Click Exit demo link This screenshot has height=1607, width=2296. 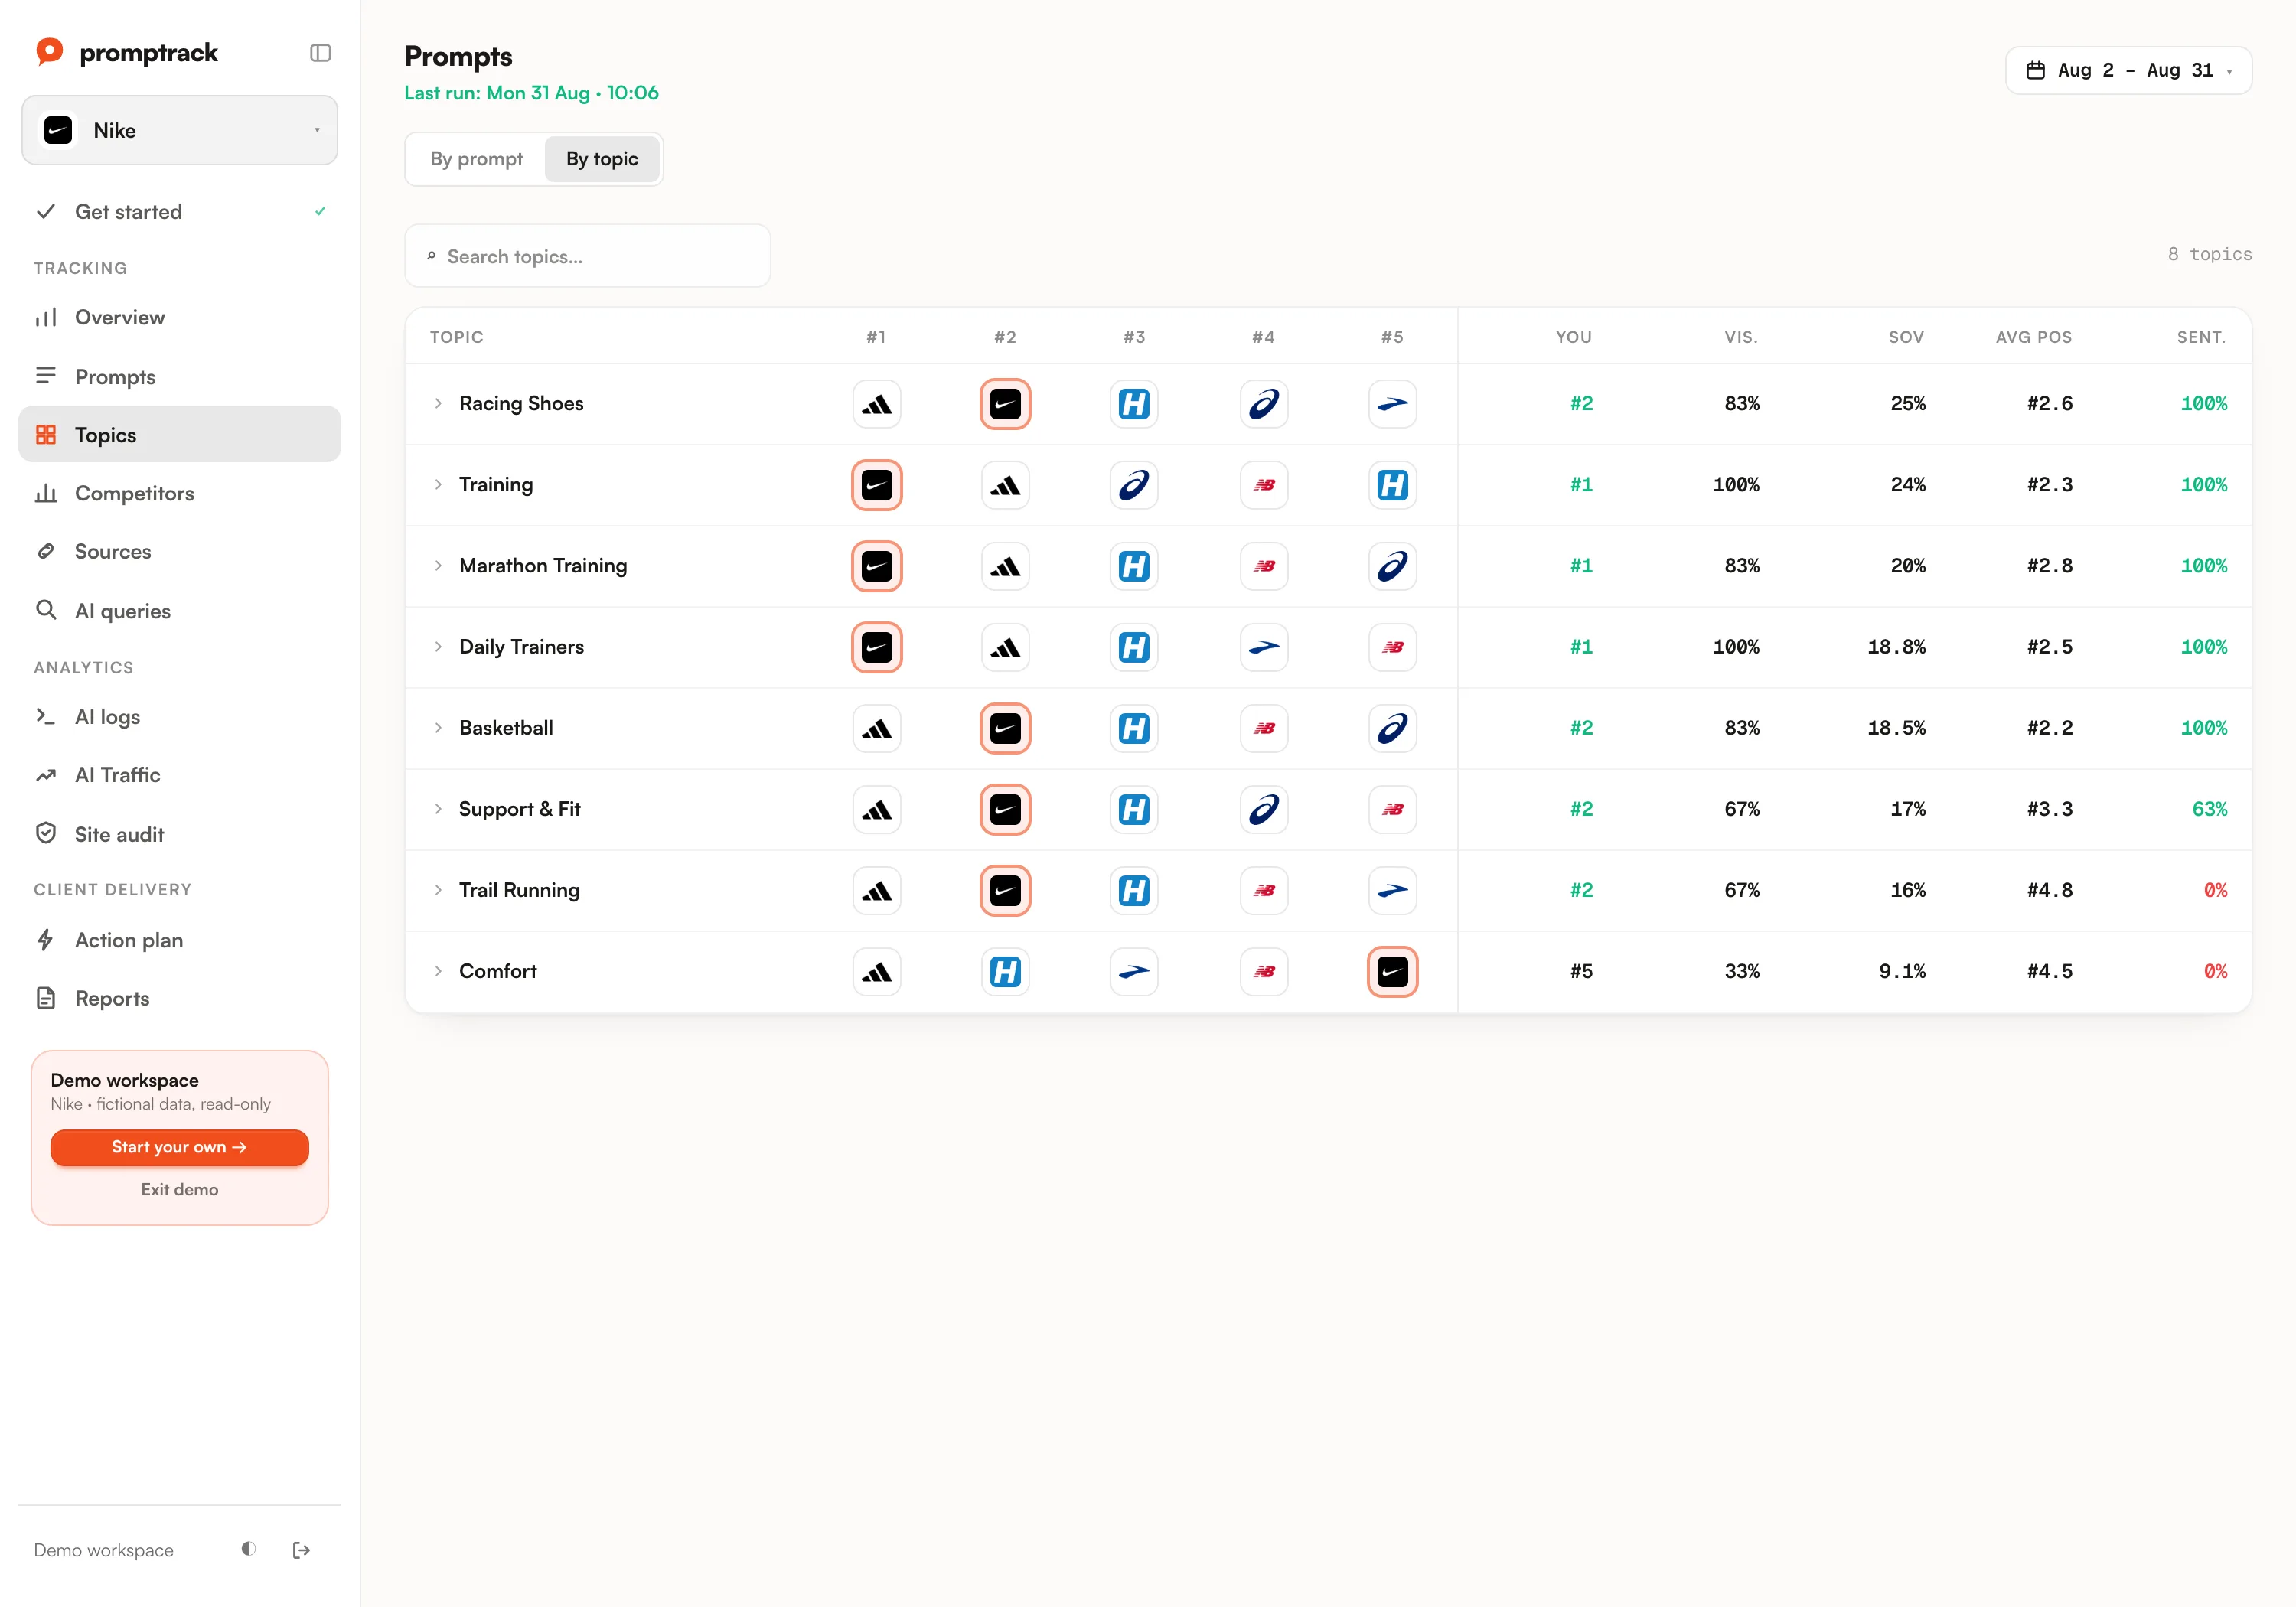pos(180,1189)
